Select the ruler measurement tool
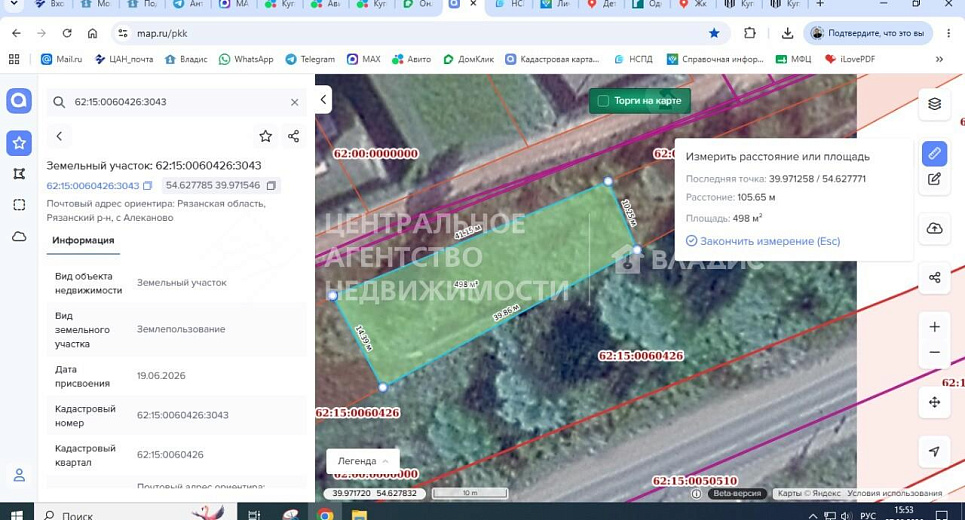965x520 pixels. pyautogui.click(x=934, y=153)
